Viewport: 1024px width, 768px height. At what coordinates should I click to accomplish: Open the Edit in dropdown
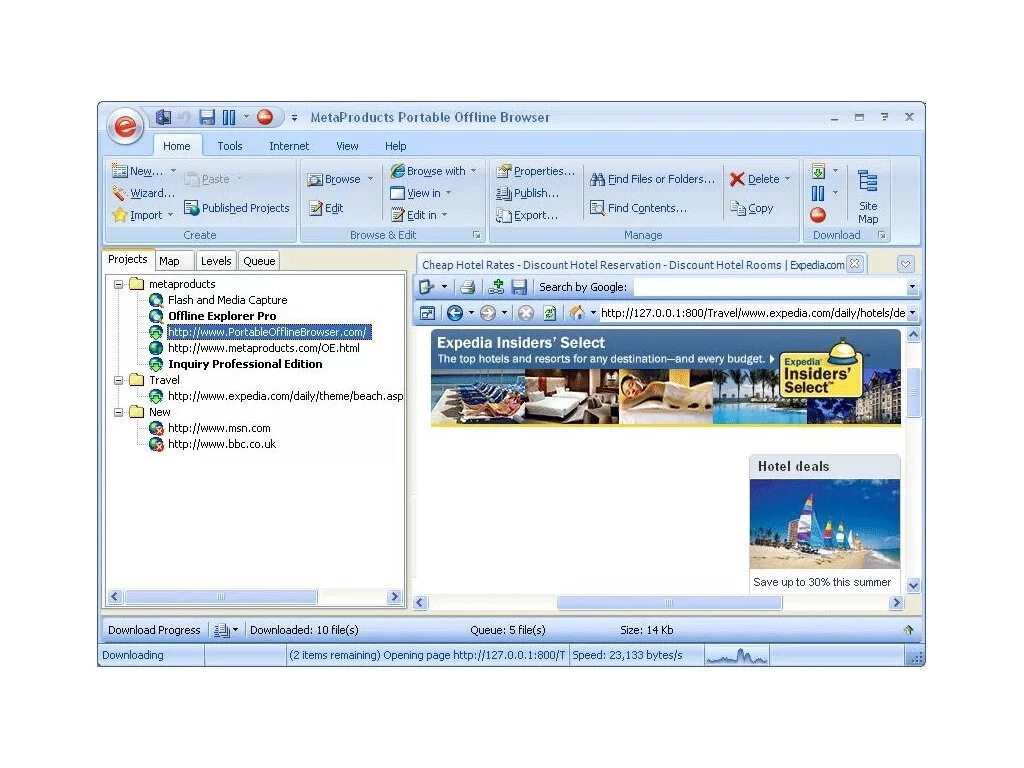[419, 214]
